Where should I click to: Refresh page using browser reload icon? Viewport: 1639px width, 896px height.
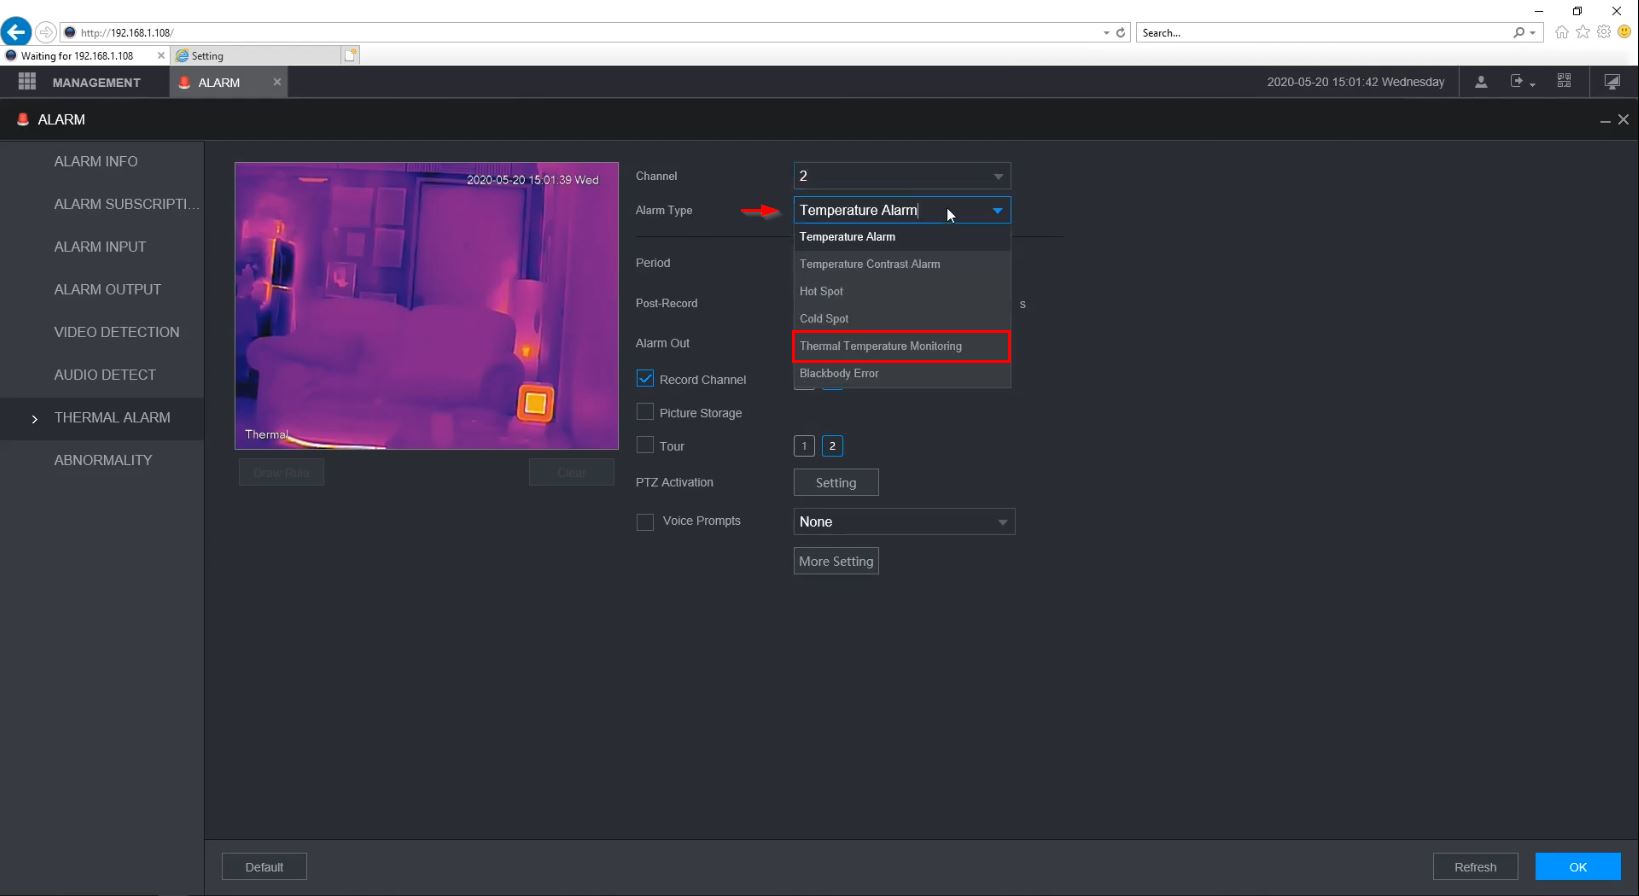pyautogui.click(x=1121, y=33)
